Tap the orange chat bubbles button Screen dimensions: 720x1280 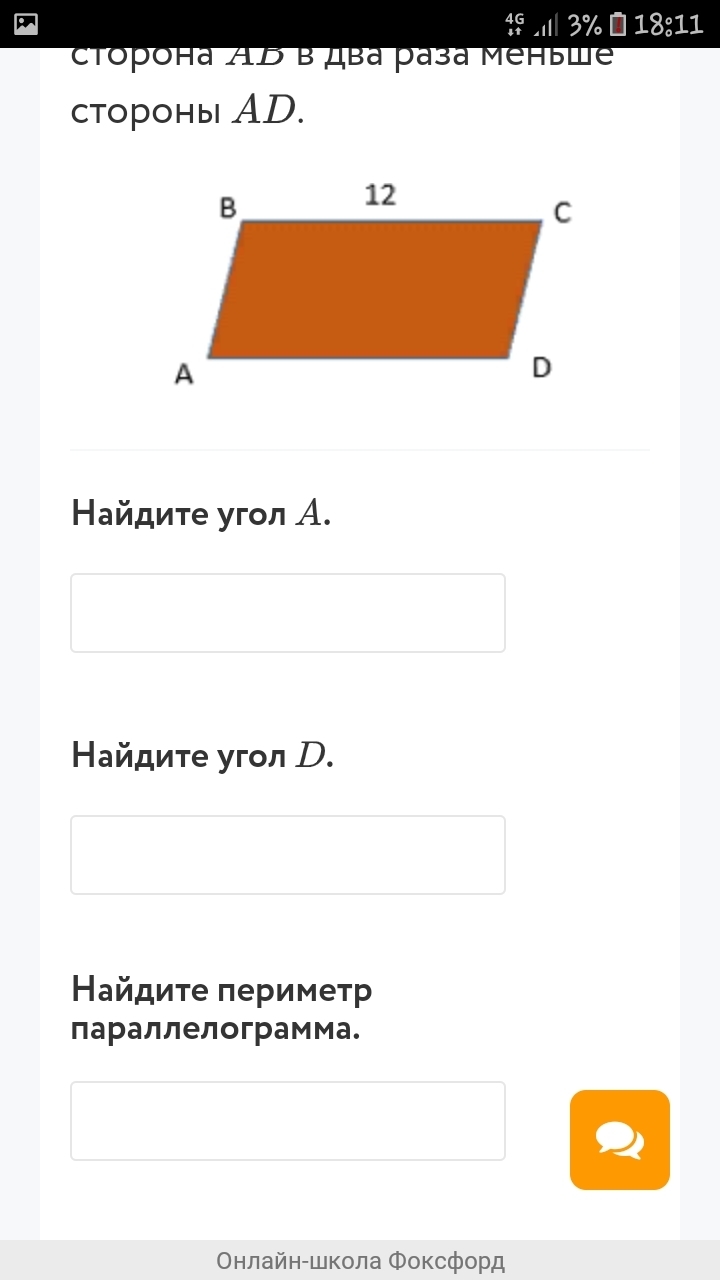[620, 1139]
